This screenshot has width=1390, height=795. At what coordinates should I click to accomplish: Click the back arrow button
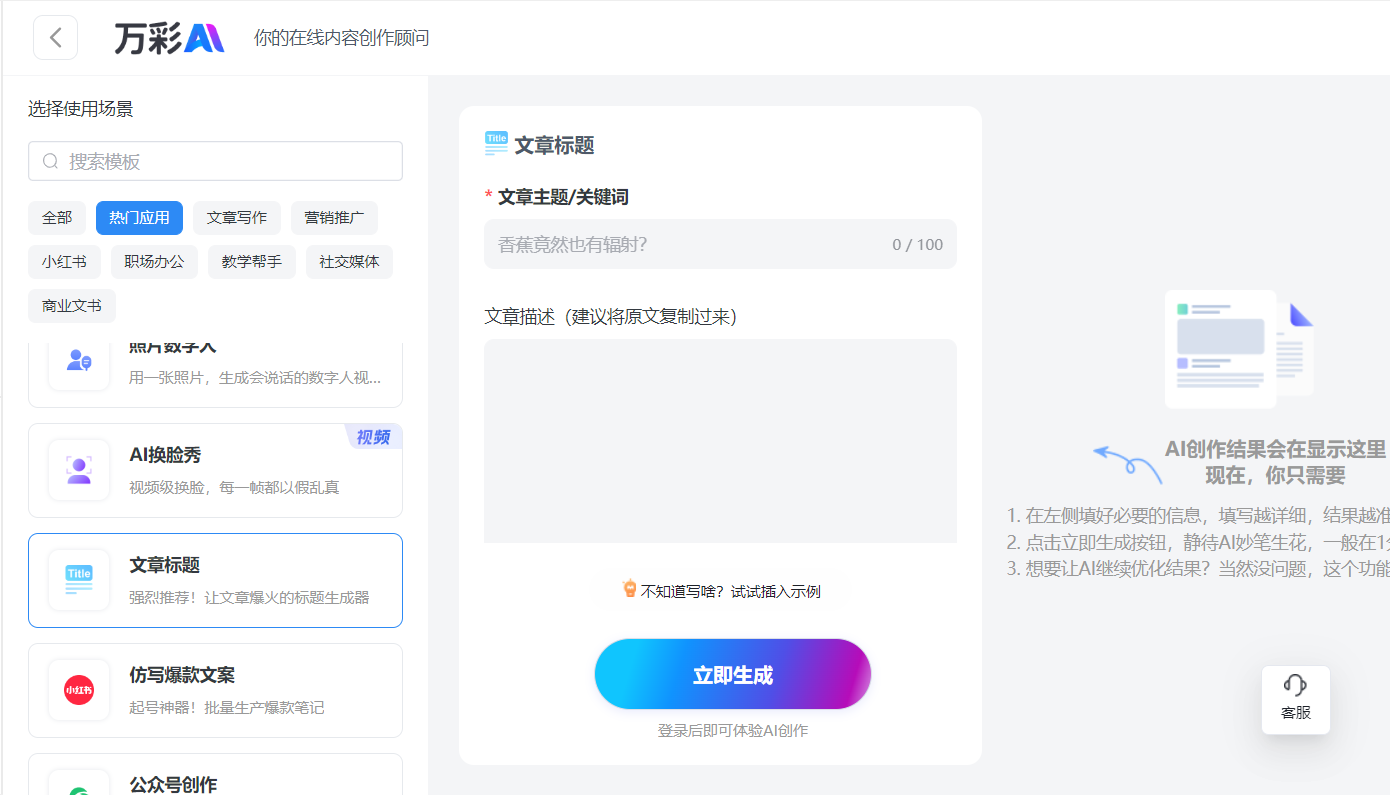click(x=55, y=38)
